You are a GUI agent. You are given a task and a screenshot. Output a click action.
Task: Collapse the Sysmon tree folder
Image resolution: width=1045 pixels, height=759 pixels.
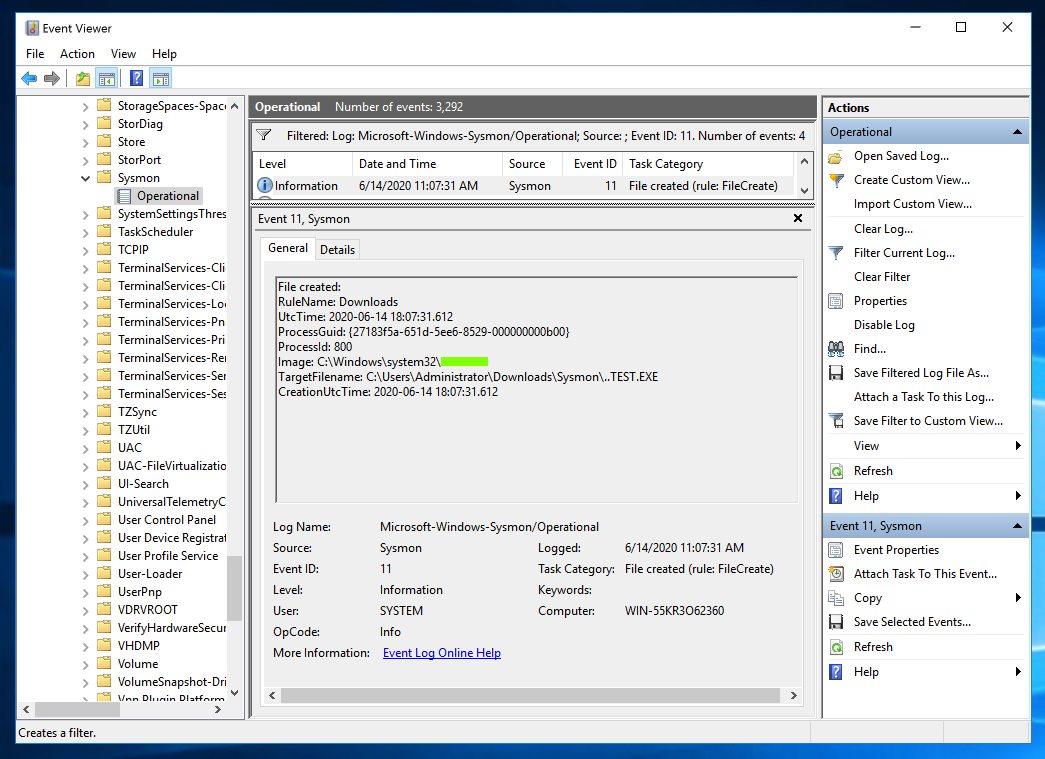pyautogui.click(x=85, y=178)
